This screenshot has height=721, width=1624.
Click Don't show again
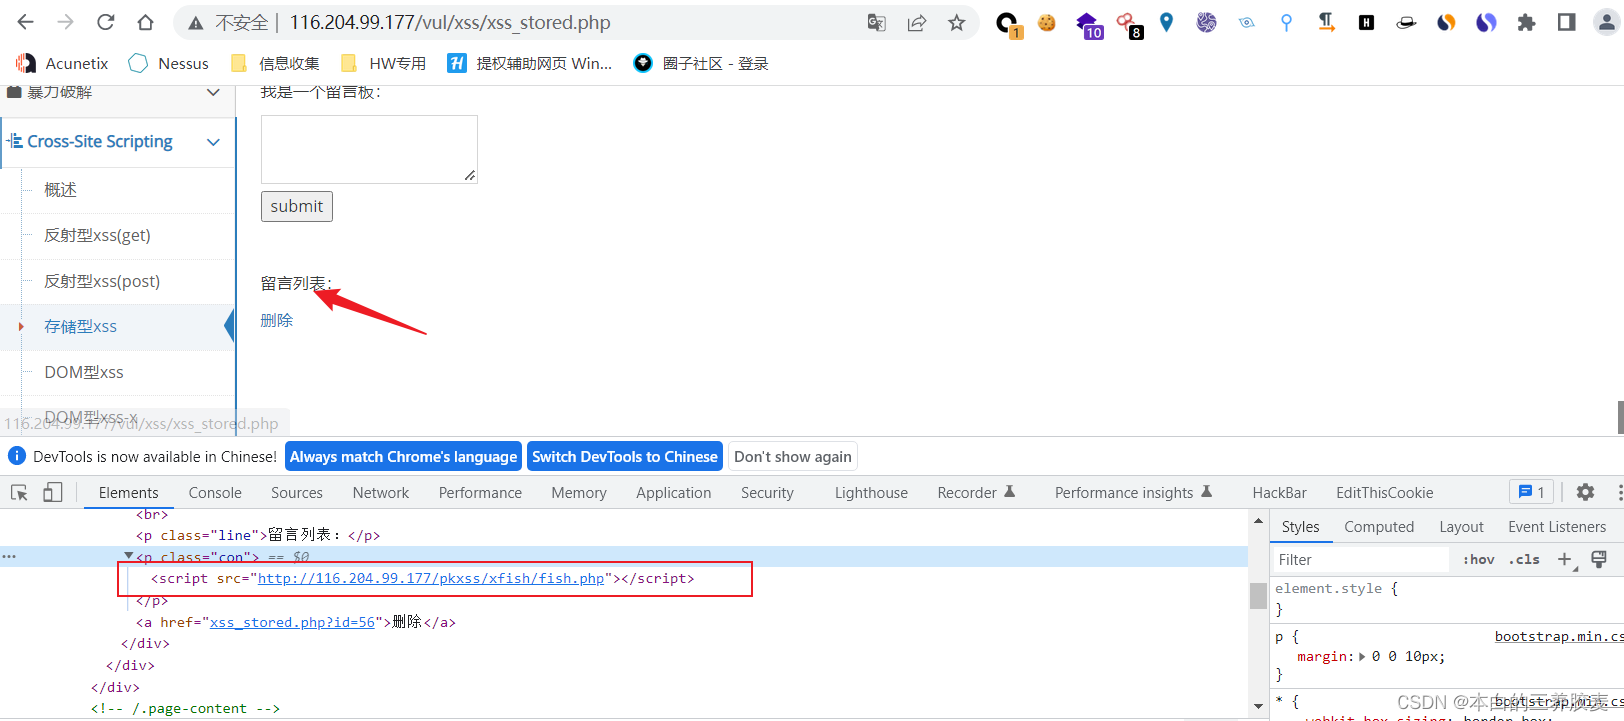pos(793,456)
